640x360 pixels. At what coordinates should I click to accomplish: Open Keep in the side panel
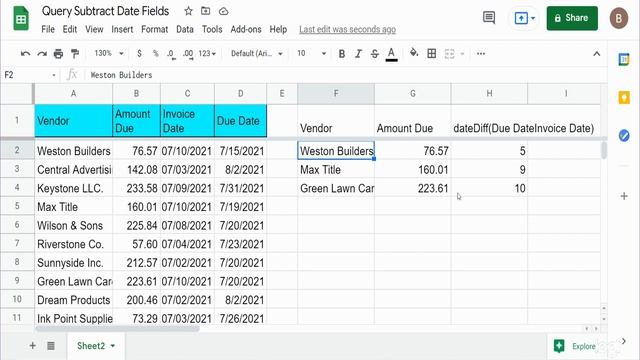(x=624, y=98)
